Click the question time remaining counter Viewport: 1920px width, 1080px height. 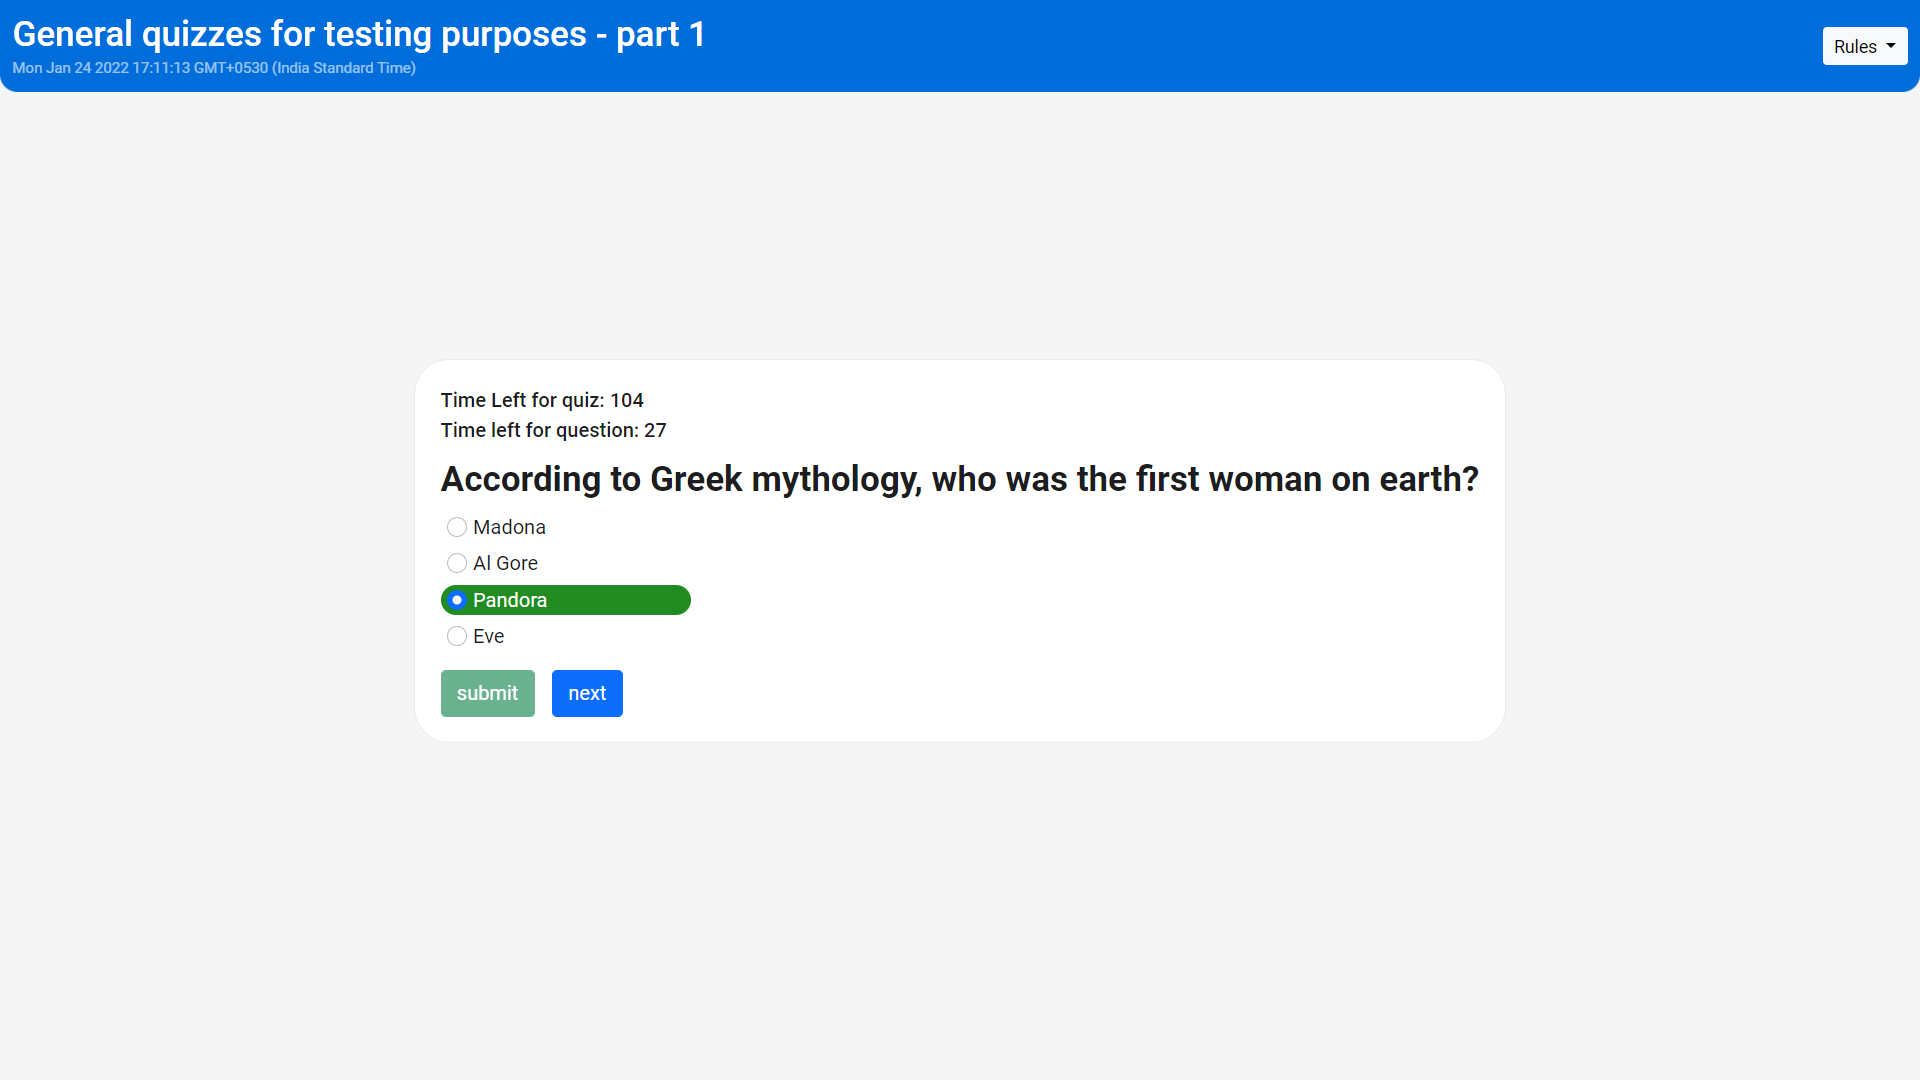tap(554, 430)
